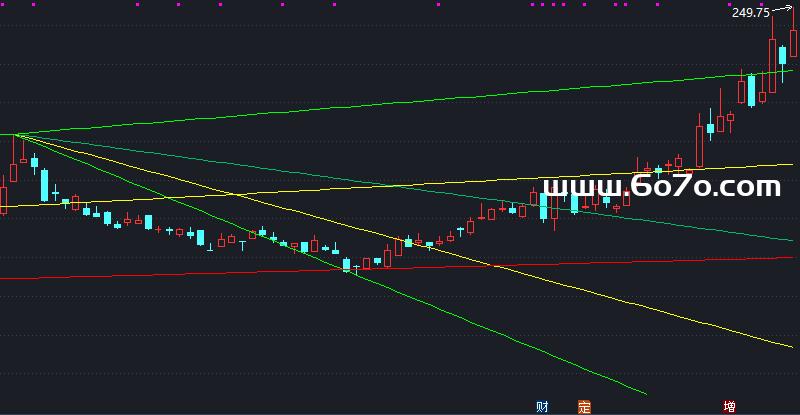800x415 pixels.
Task: Click the red 增 event marker
Action: [729, 407]
